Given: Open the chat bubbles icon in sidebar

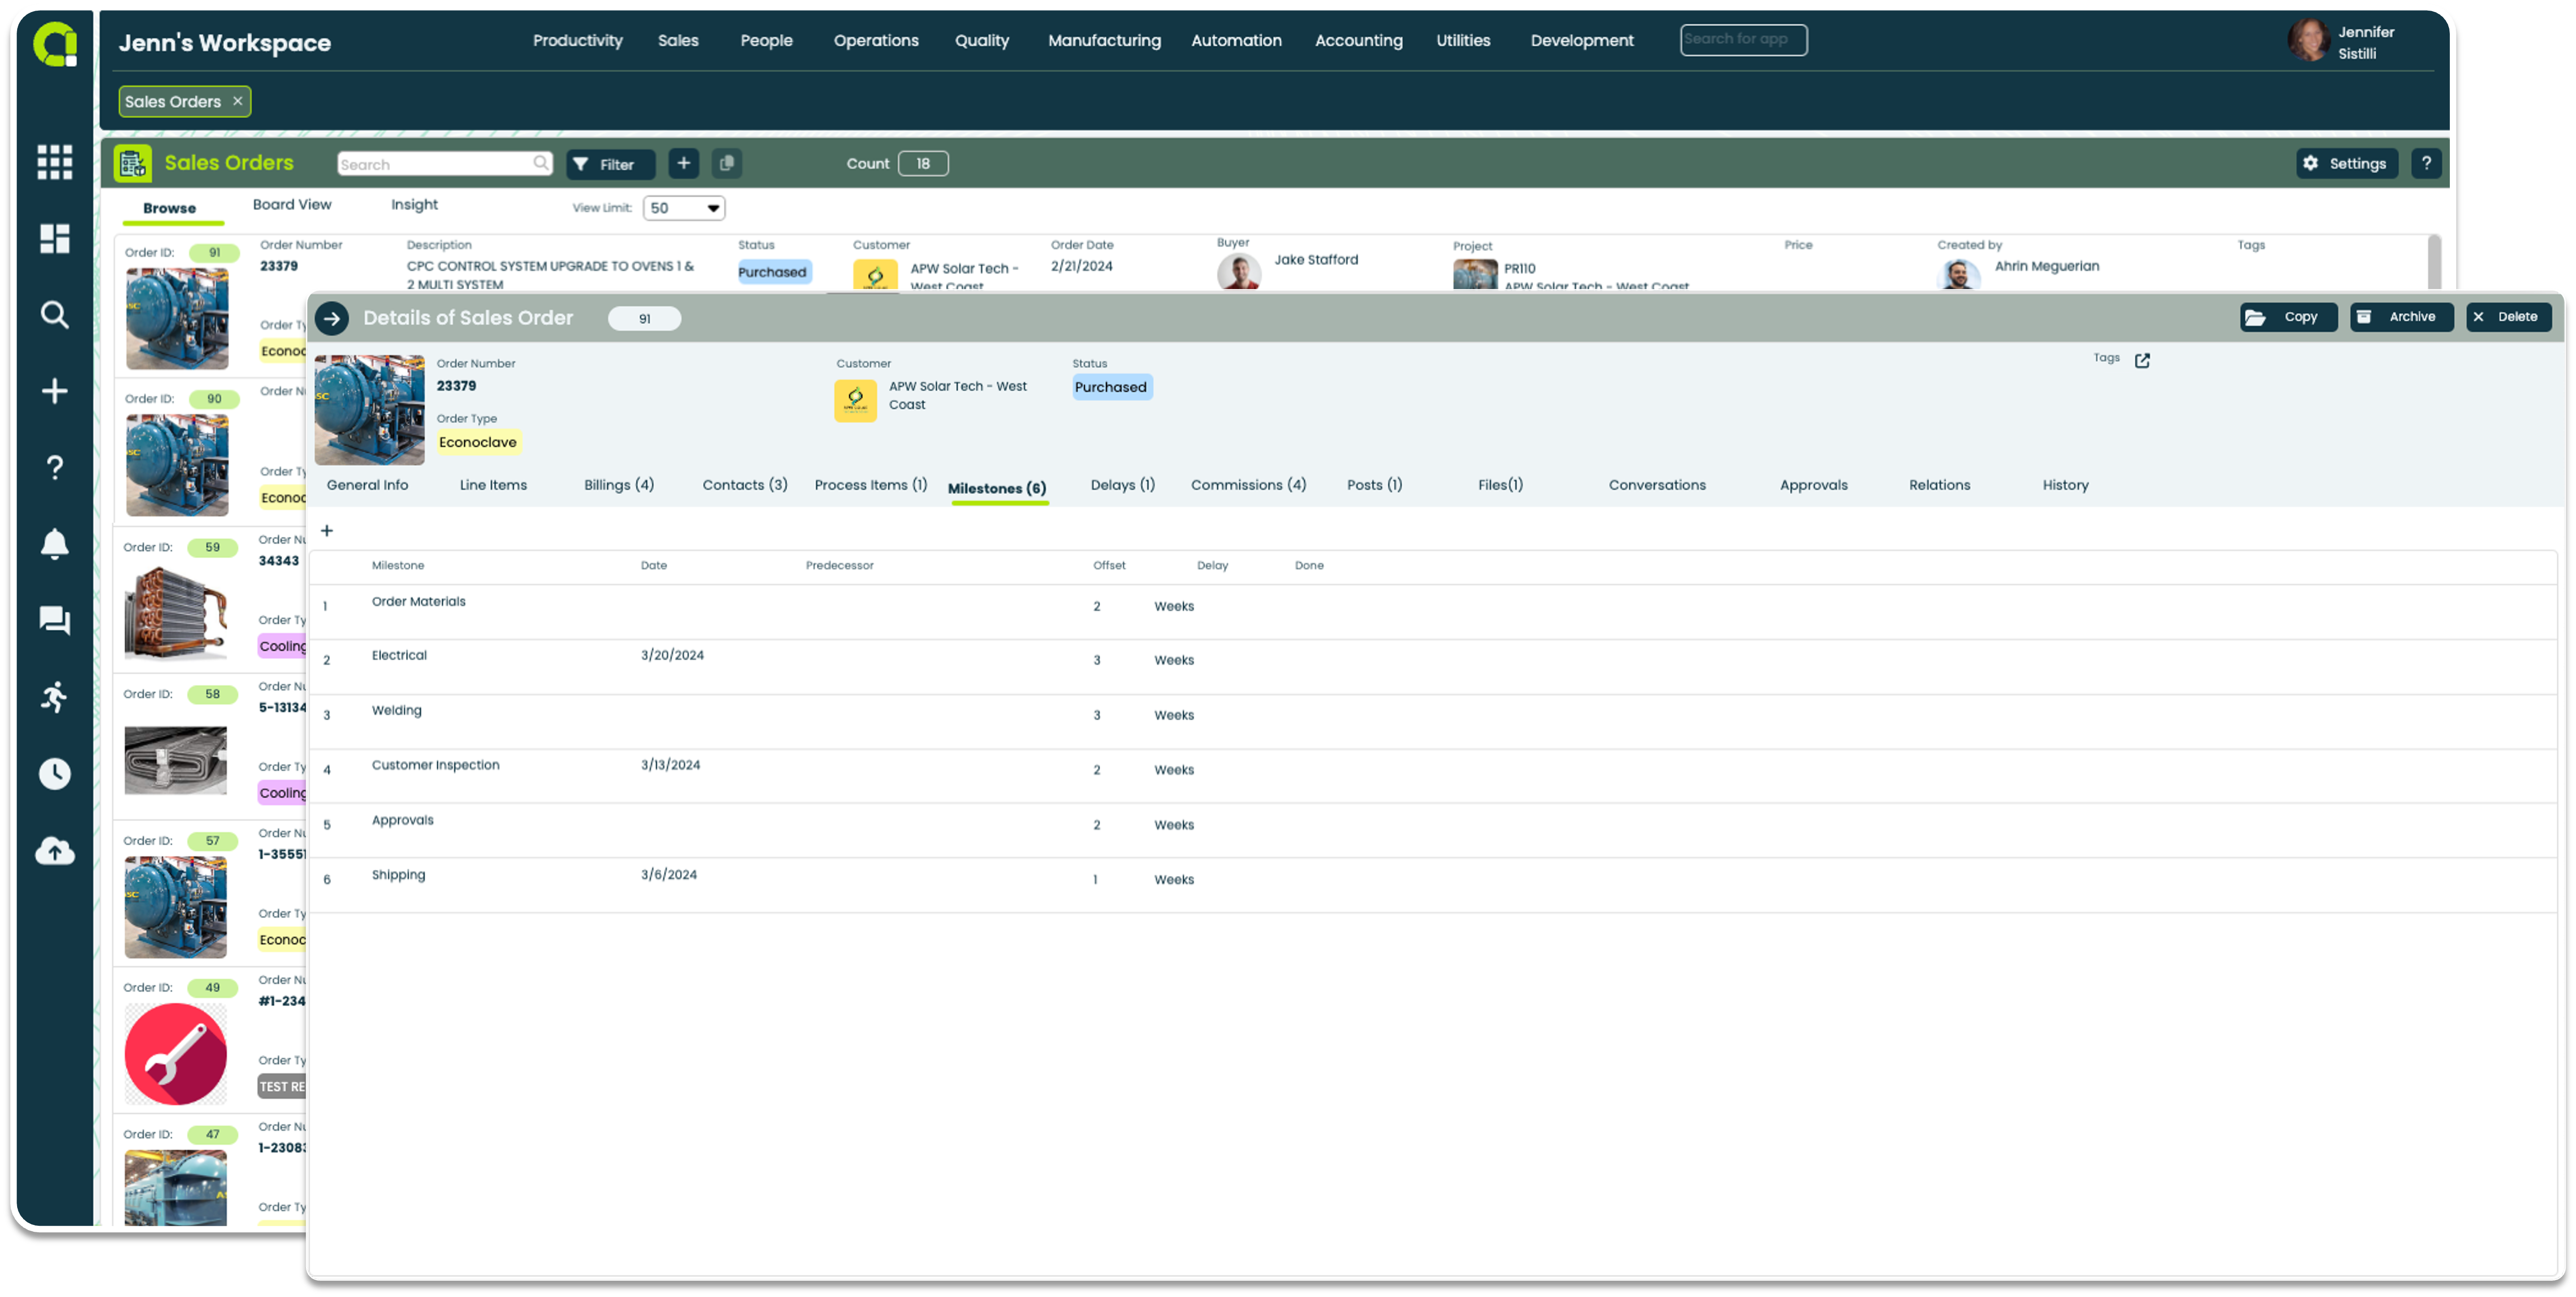Looking at the screenshot, I should [x=54, y=620].
